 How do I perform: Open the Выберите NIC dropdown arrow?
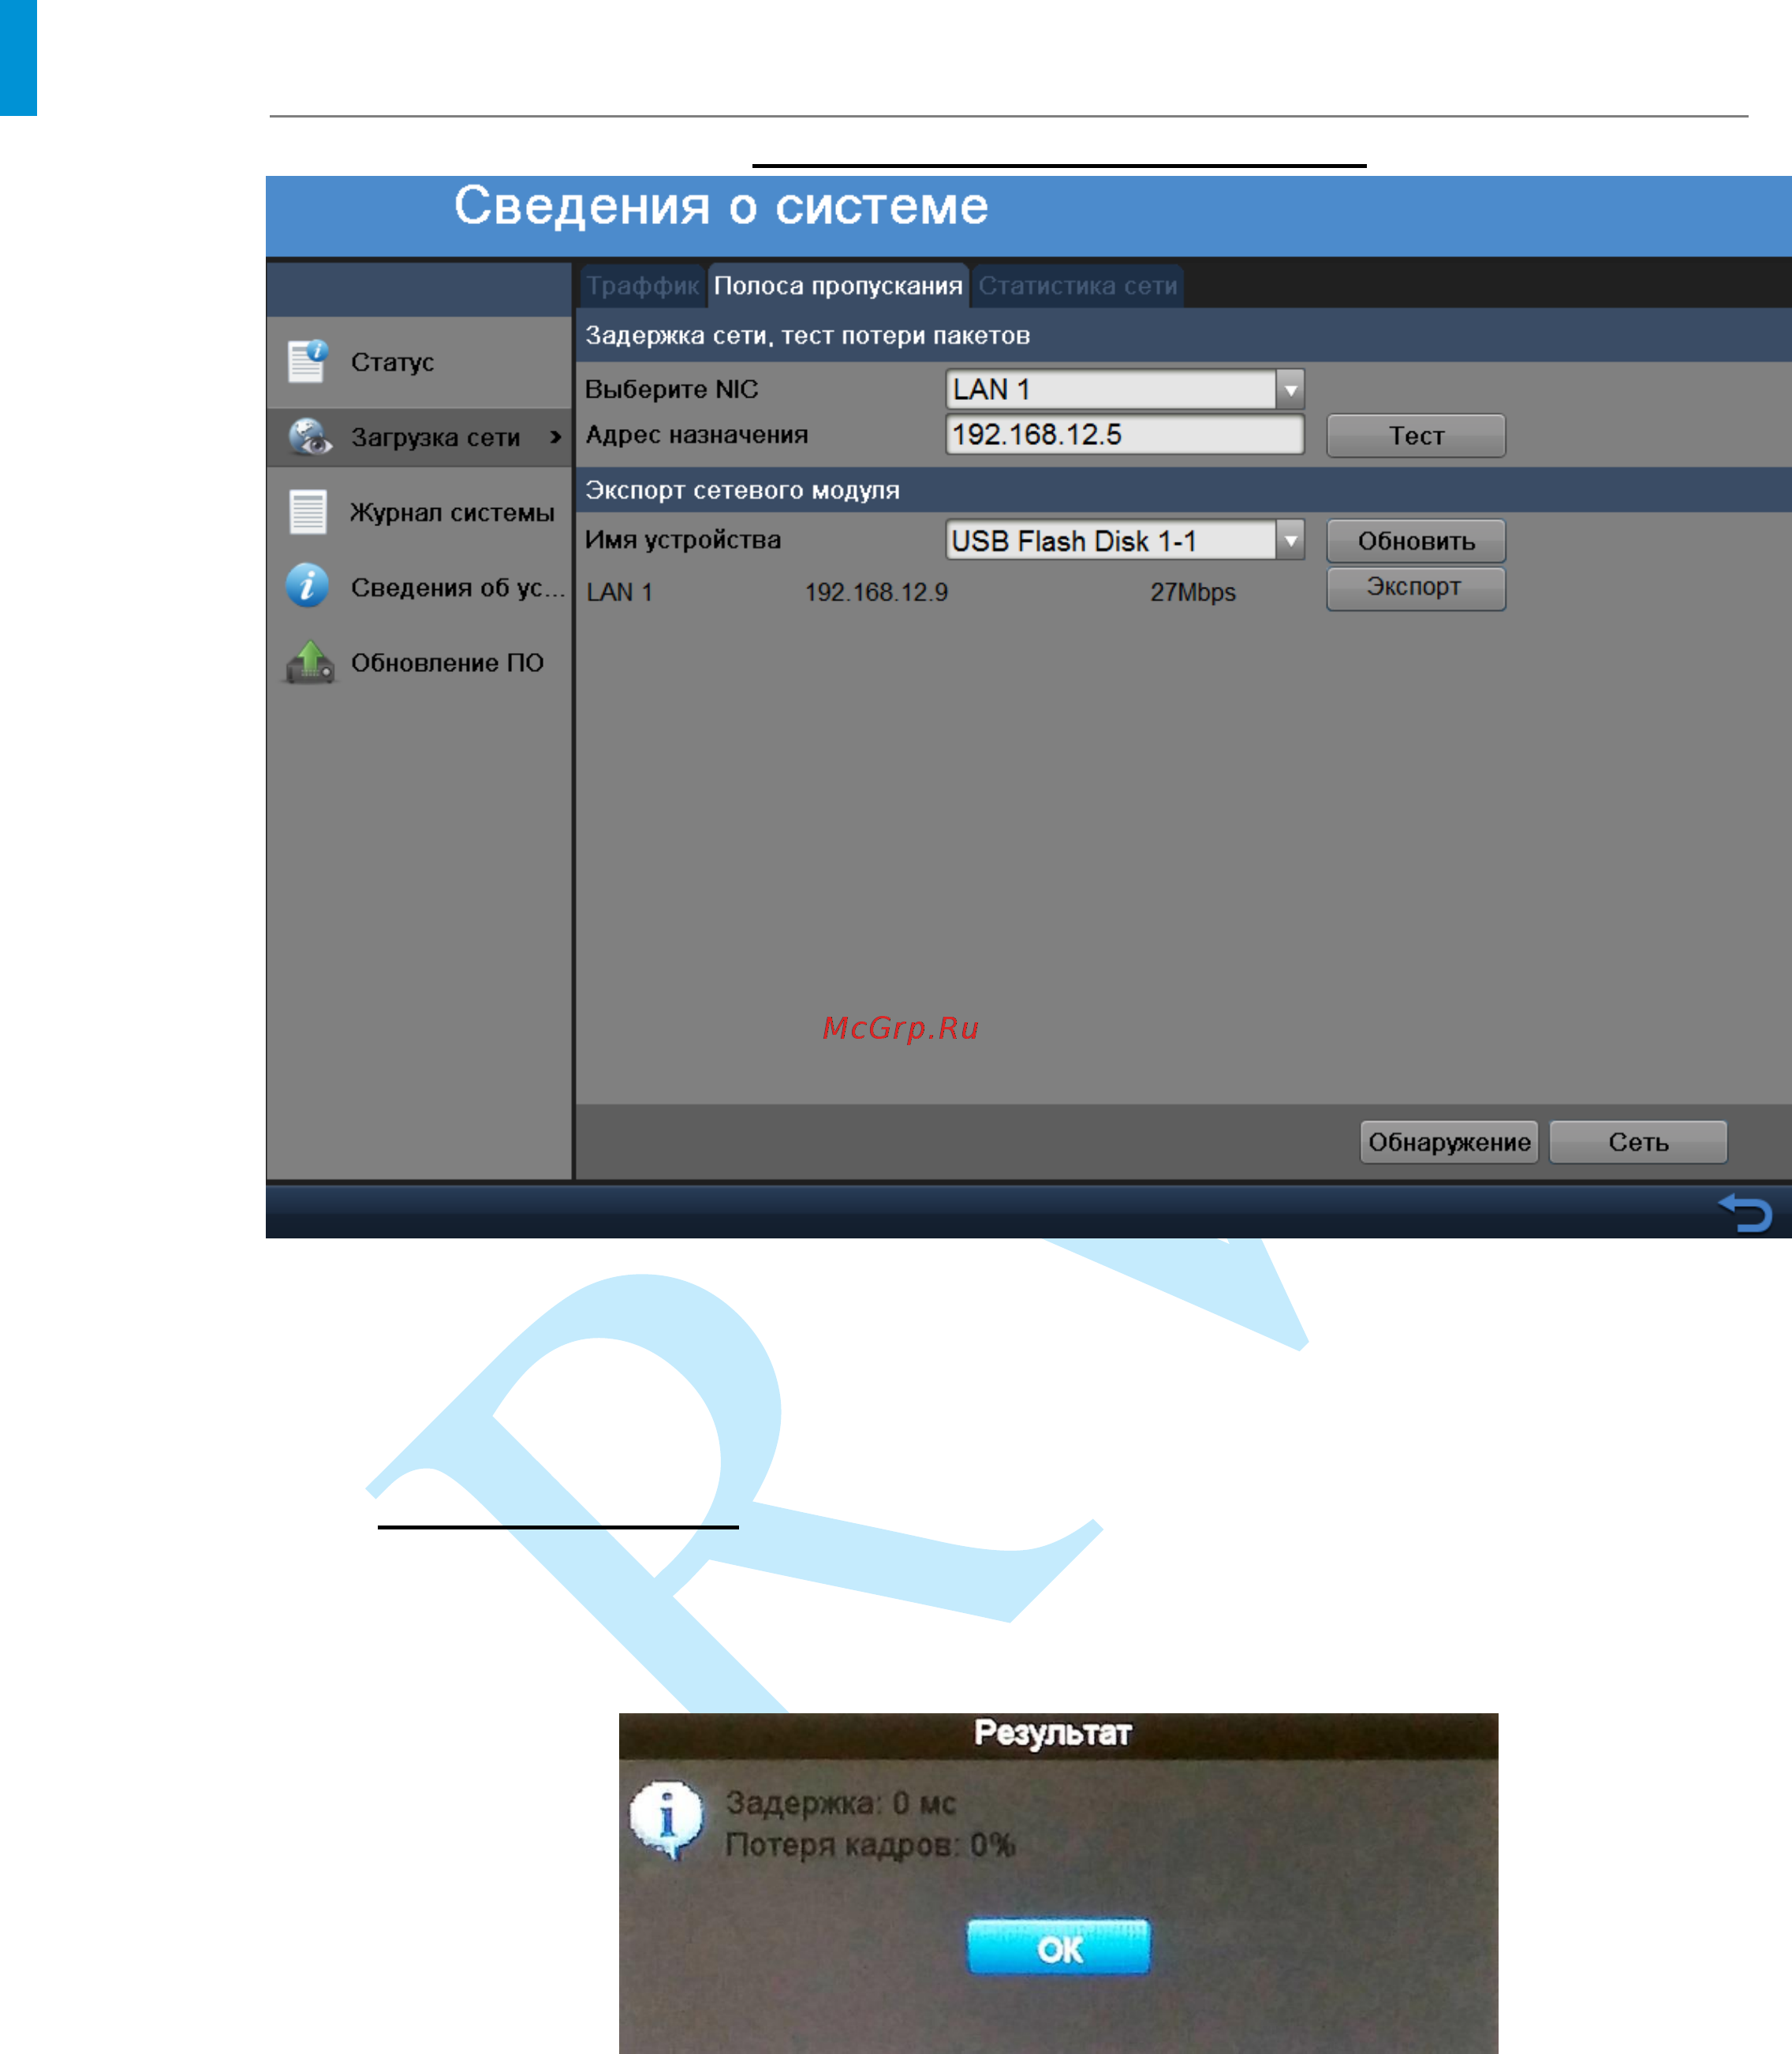point(1290,389)
